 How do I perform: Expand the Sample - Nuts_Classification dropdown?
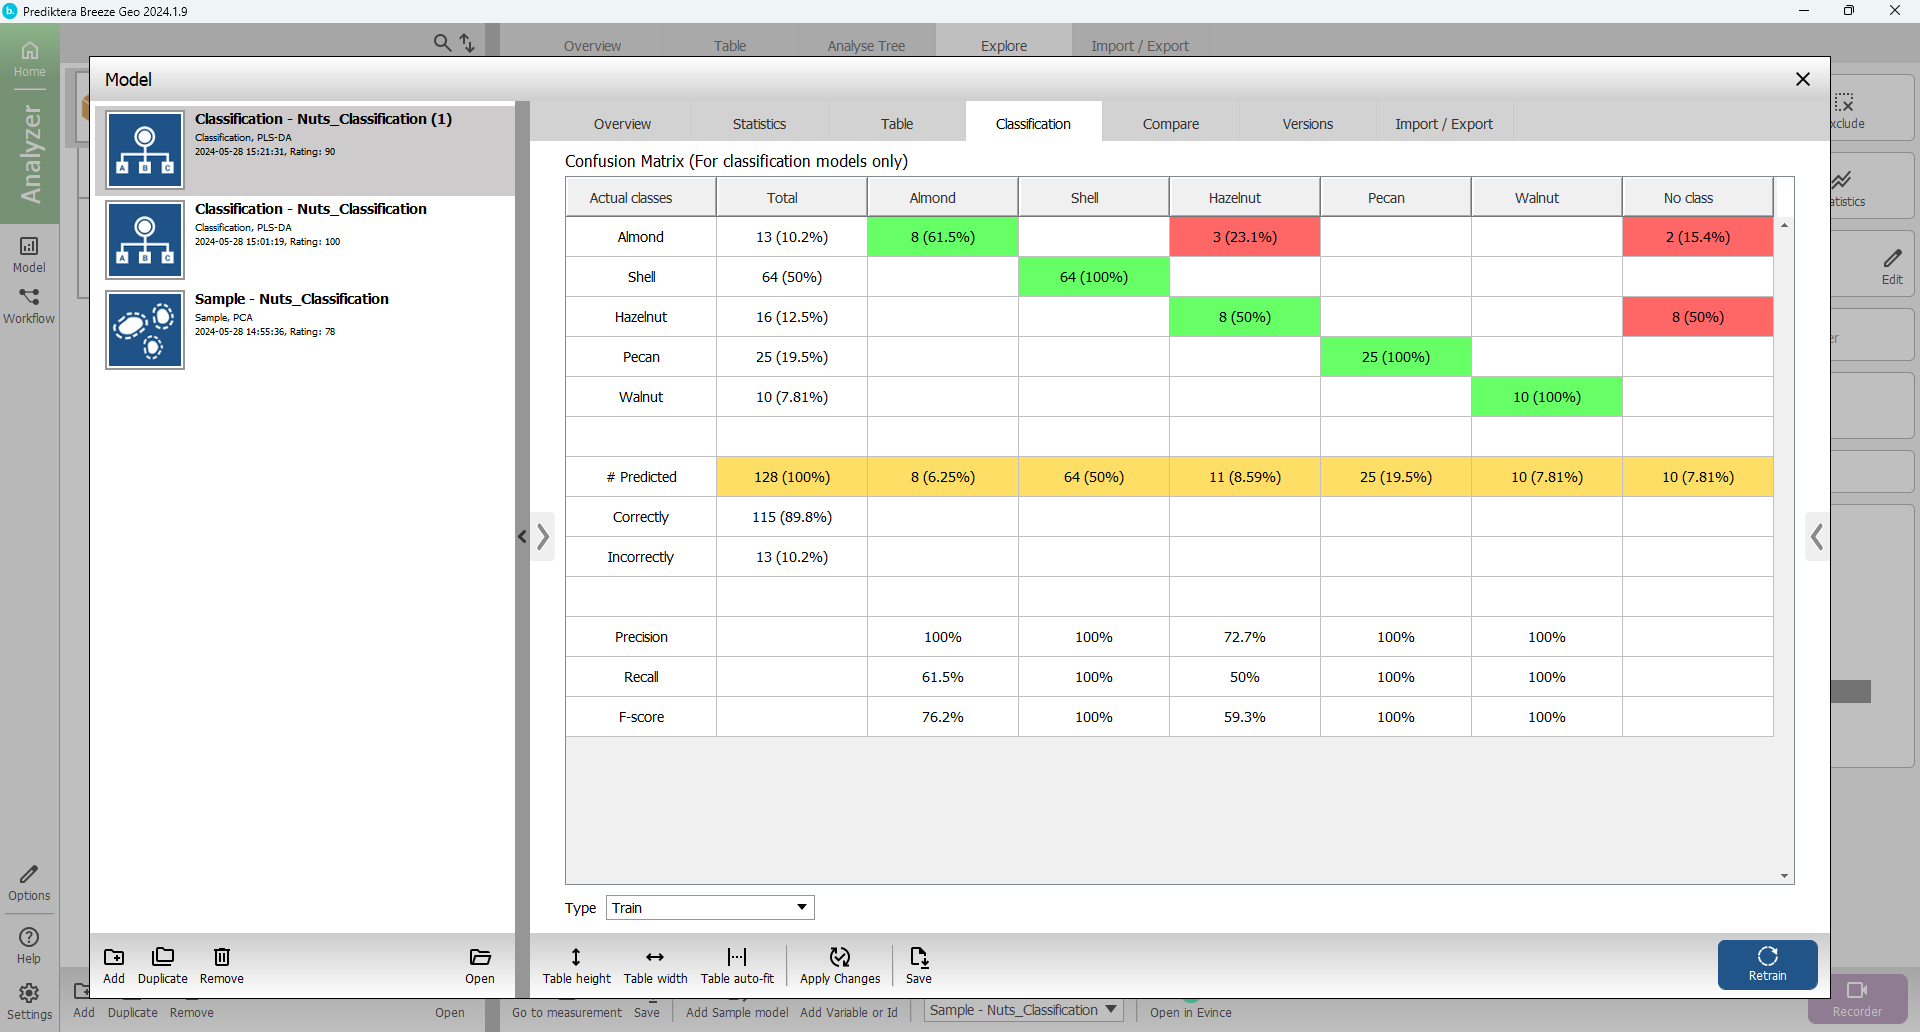[1022, 1010]
